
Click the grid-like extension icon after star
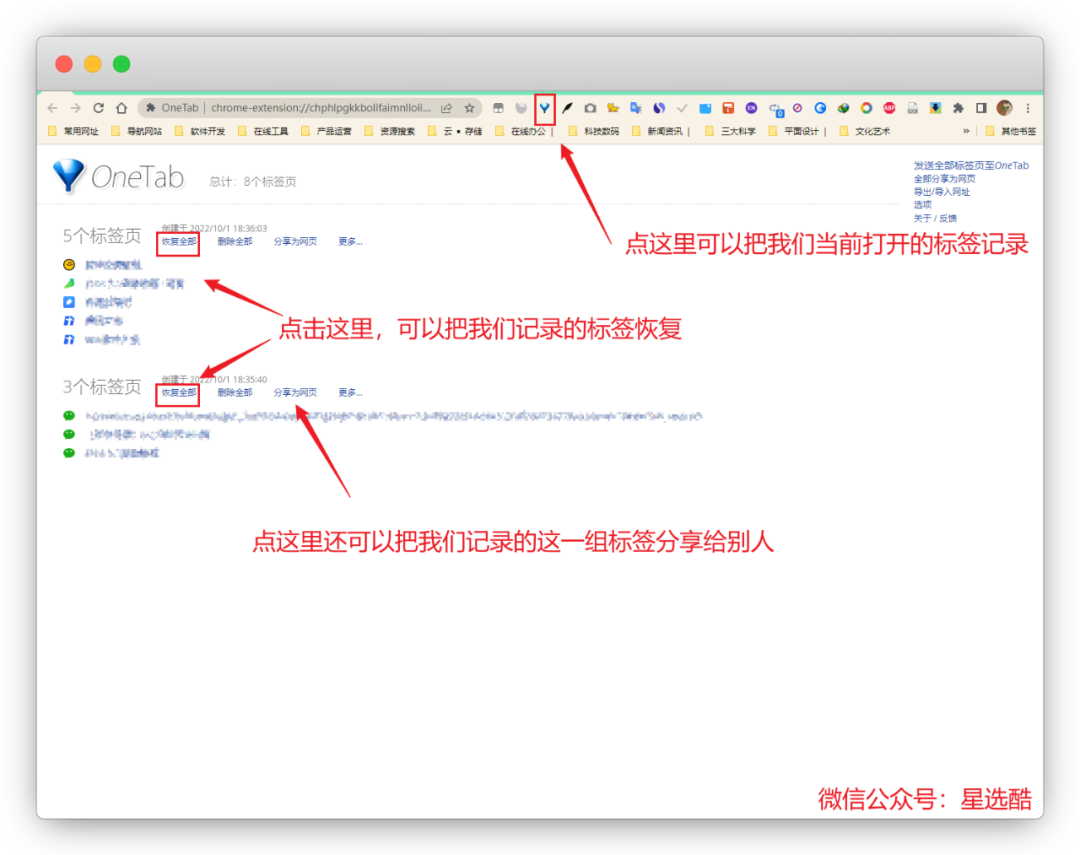point(498,108)
